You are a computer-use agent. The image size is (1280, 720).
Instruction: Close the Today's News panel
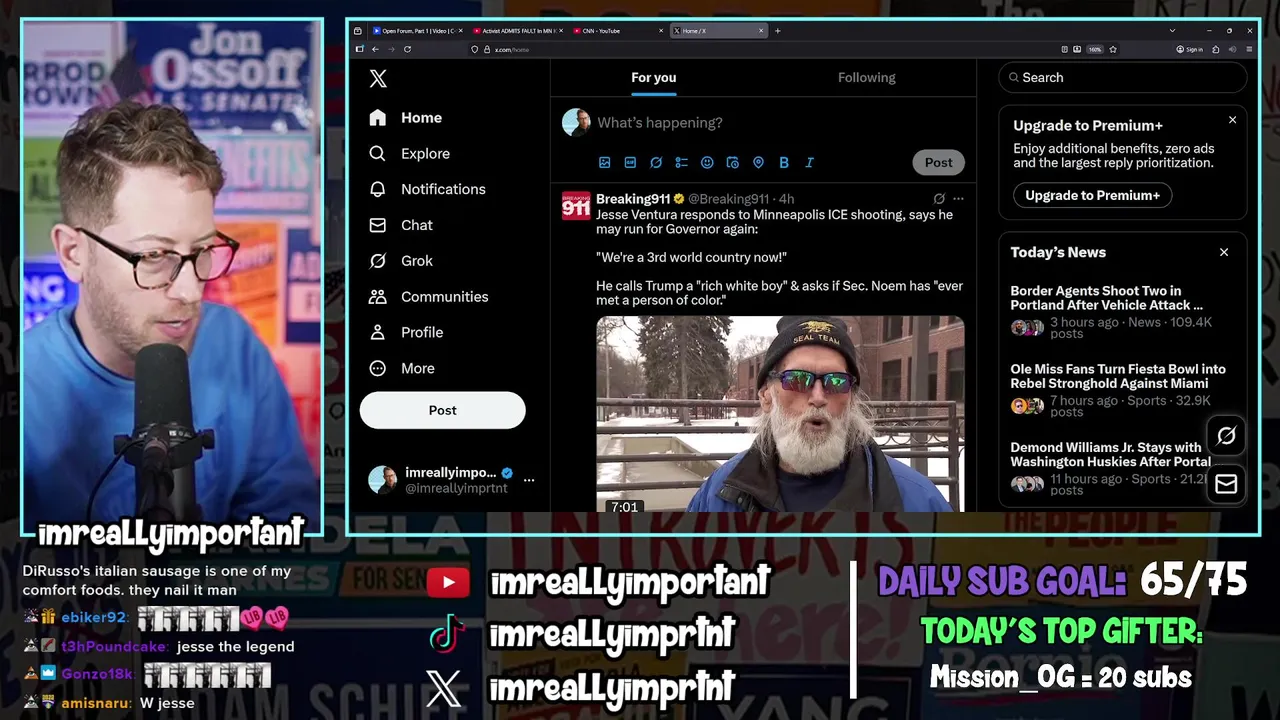tap(1223, 252)
